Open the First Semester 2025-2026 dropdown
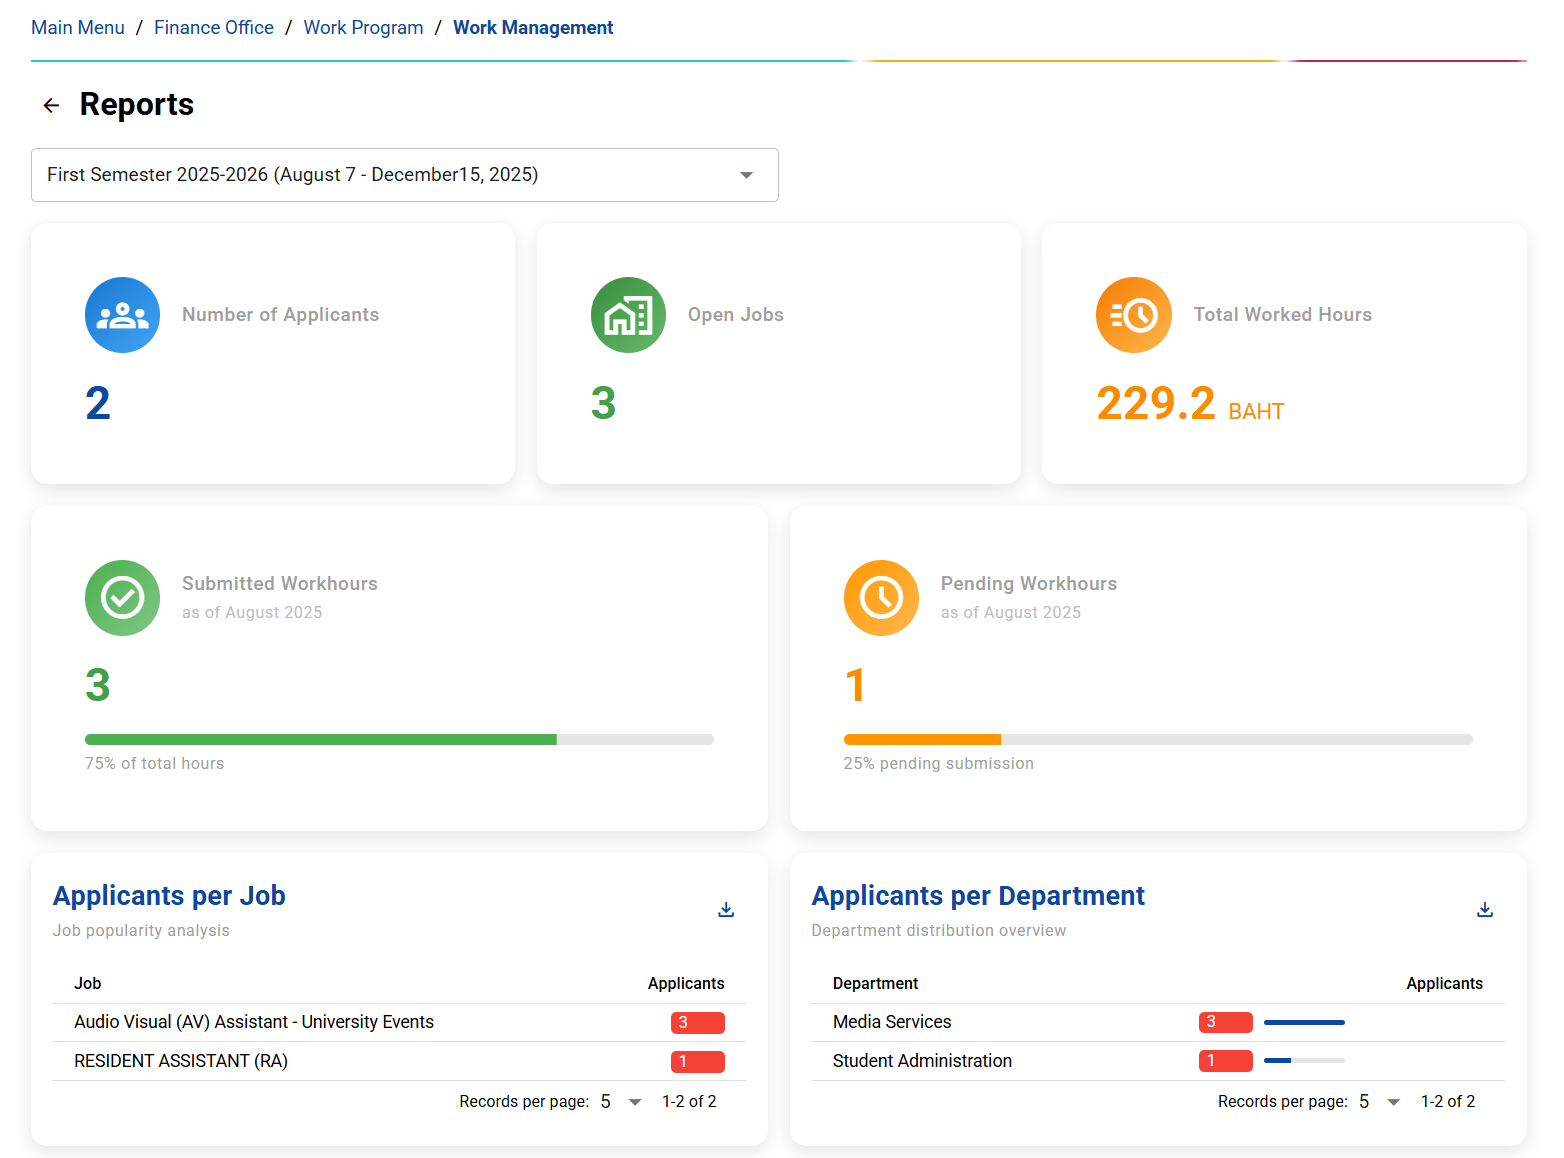Image resolution: width=1564 pixels, height=1158 pixels. [x=404, y=175]
